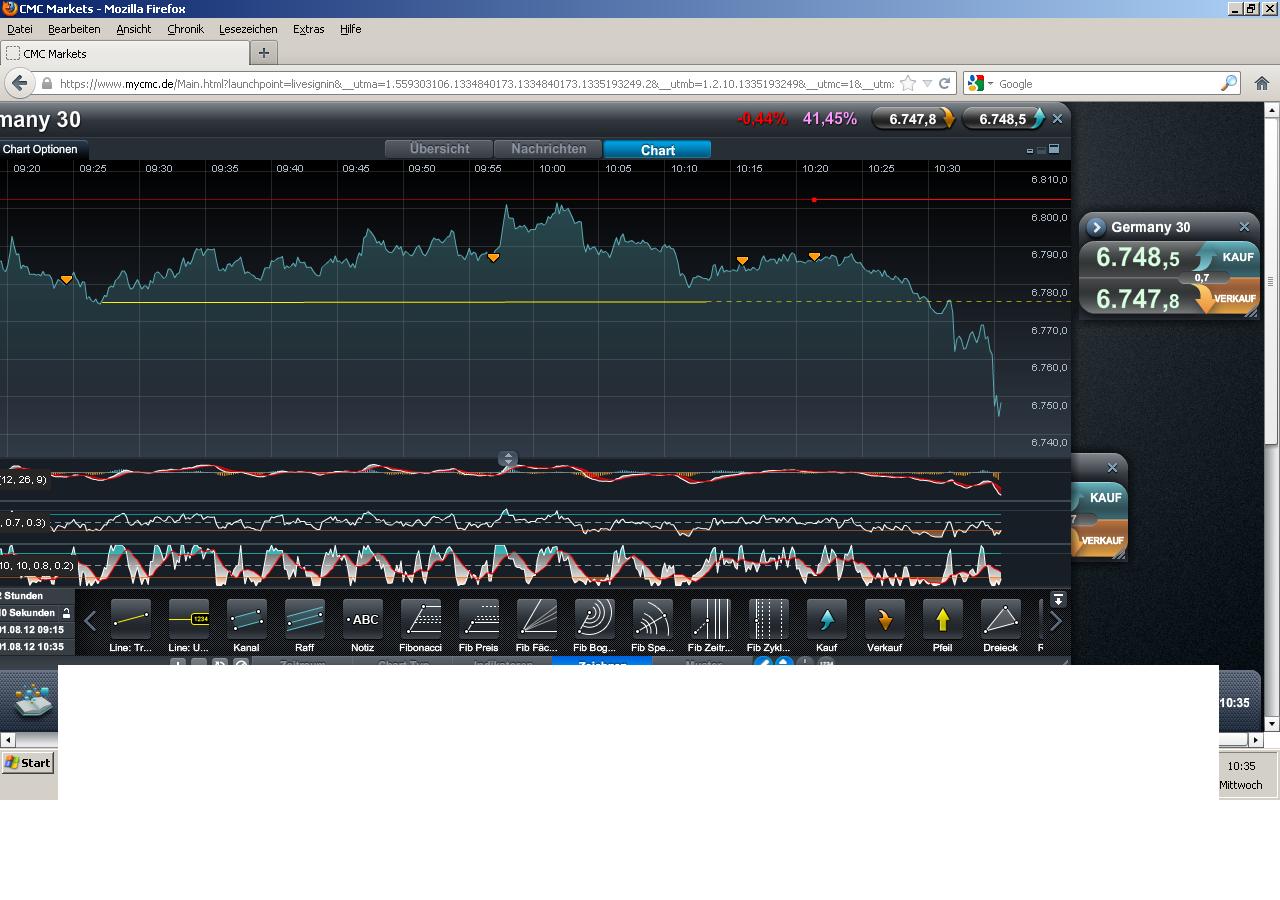
Task: Open the Extras menu
Action: pyautogui.click(x=308, y=29)
